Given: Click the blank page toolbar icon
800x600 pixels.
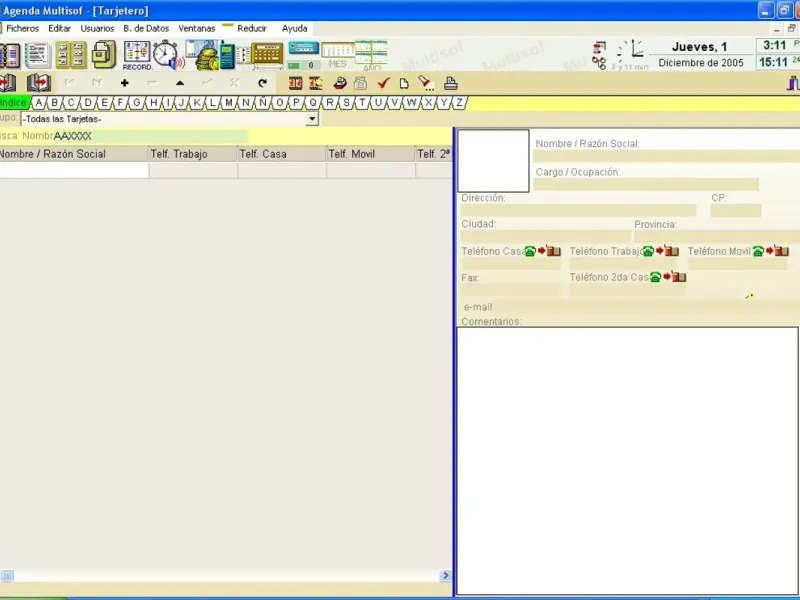Looking at the screenshot, I should 404,83.
